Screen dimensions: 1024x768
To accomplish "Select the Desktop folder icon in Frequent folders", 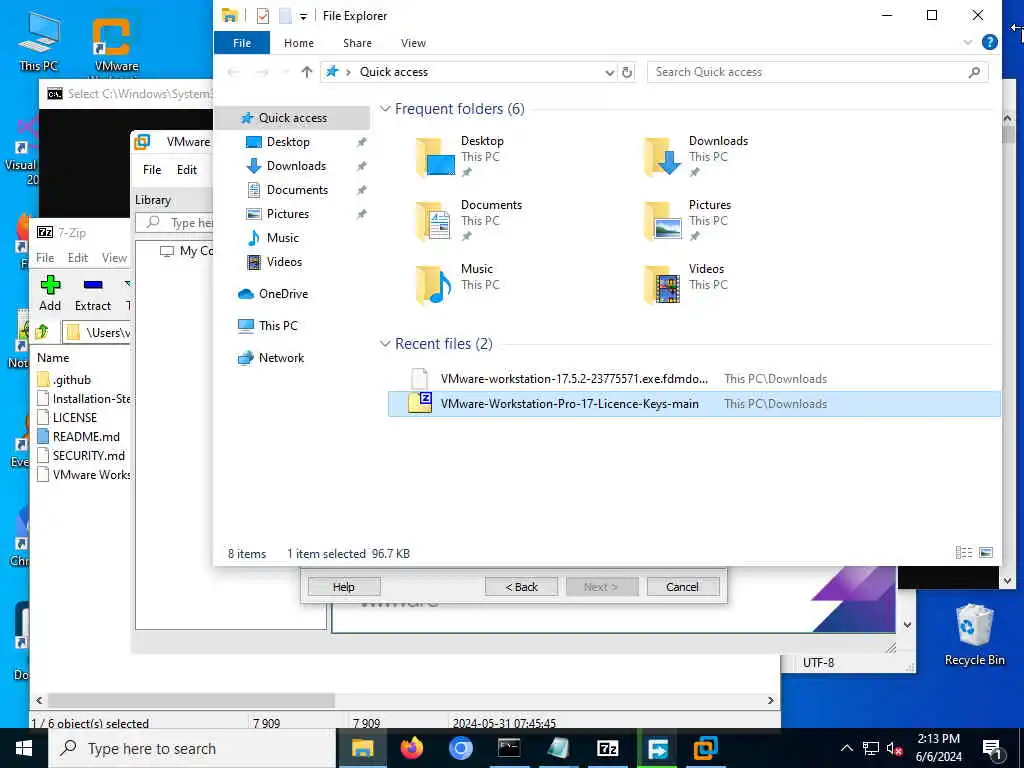I will [x=435, y=157].
